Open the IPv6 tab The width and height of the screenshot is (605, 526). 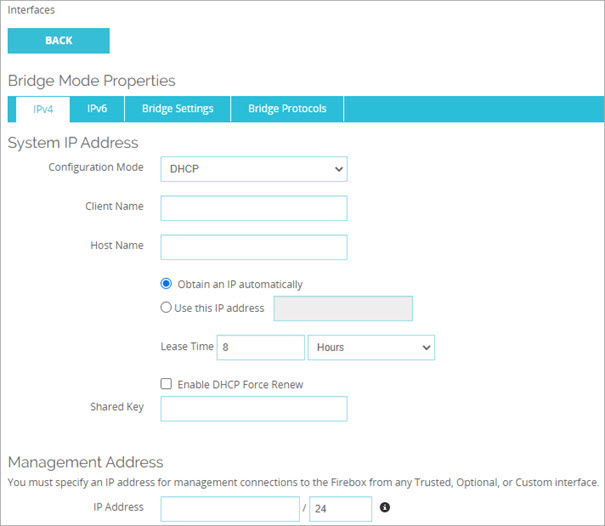[97, 109]
